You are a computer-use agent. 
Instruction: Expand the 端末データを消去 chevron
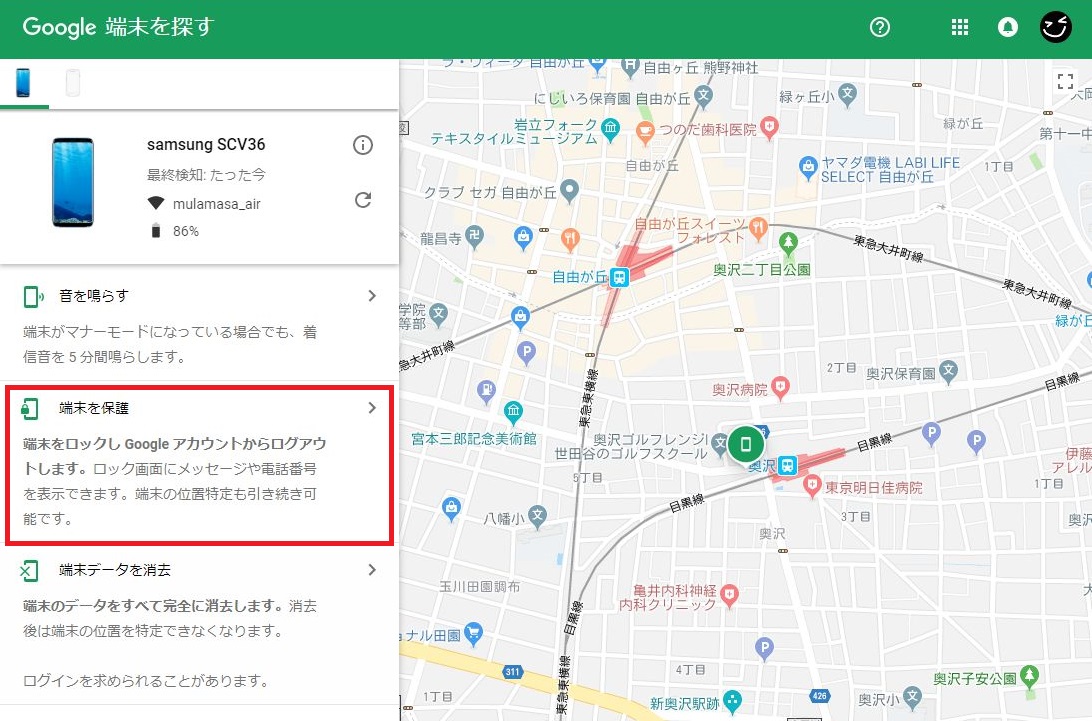click(372, 570)
